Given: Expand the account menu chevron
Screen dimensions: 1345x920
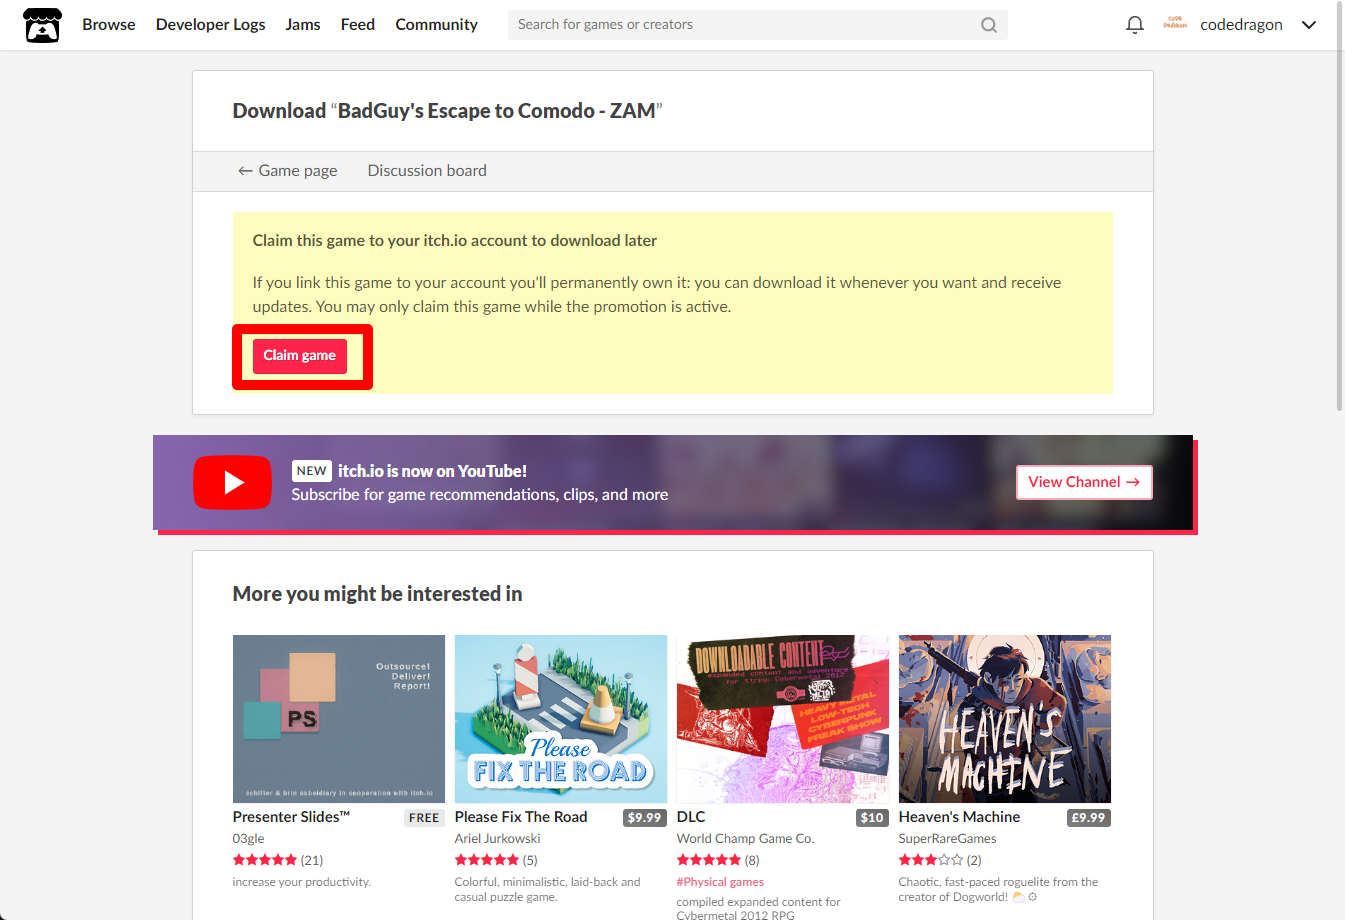Looking at the screenshot, I should tap(1308, 25).
